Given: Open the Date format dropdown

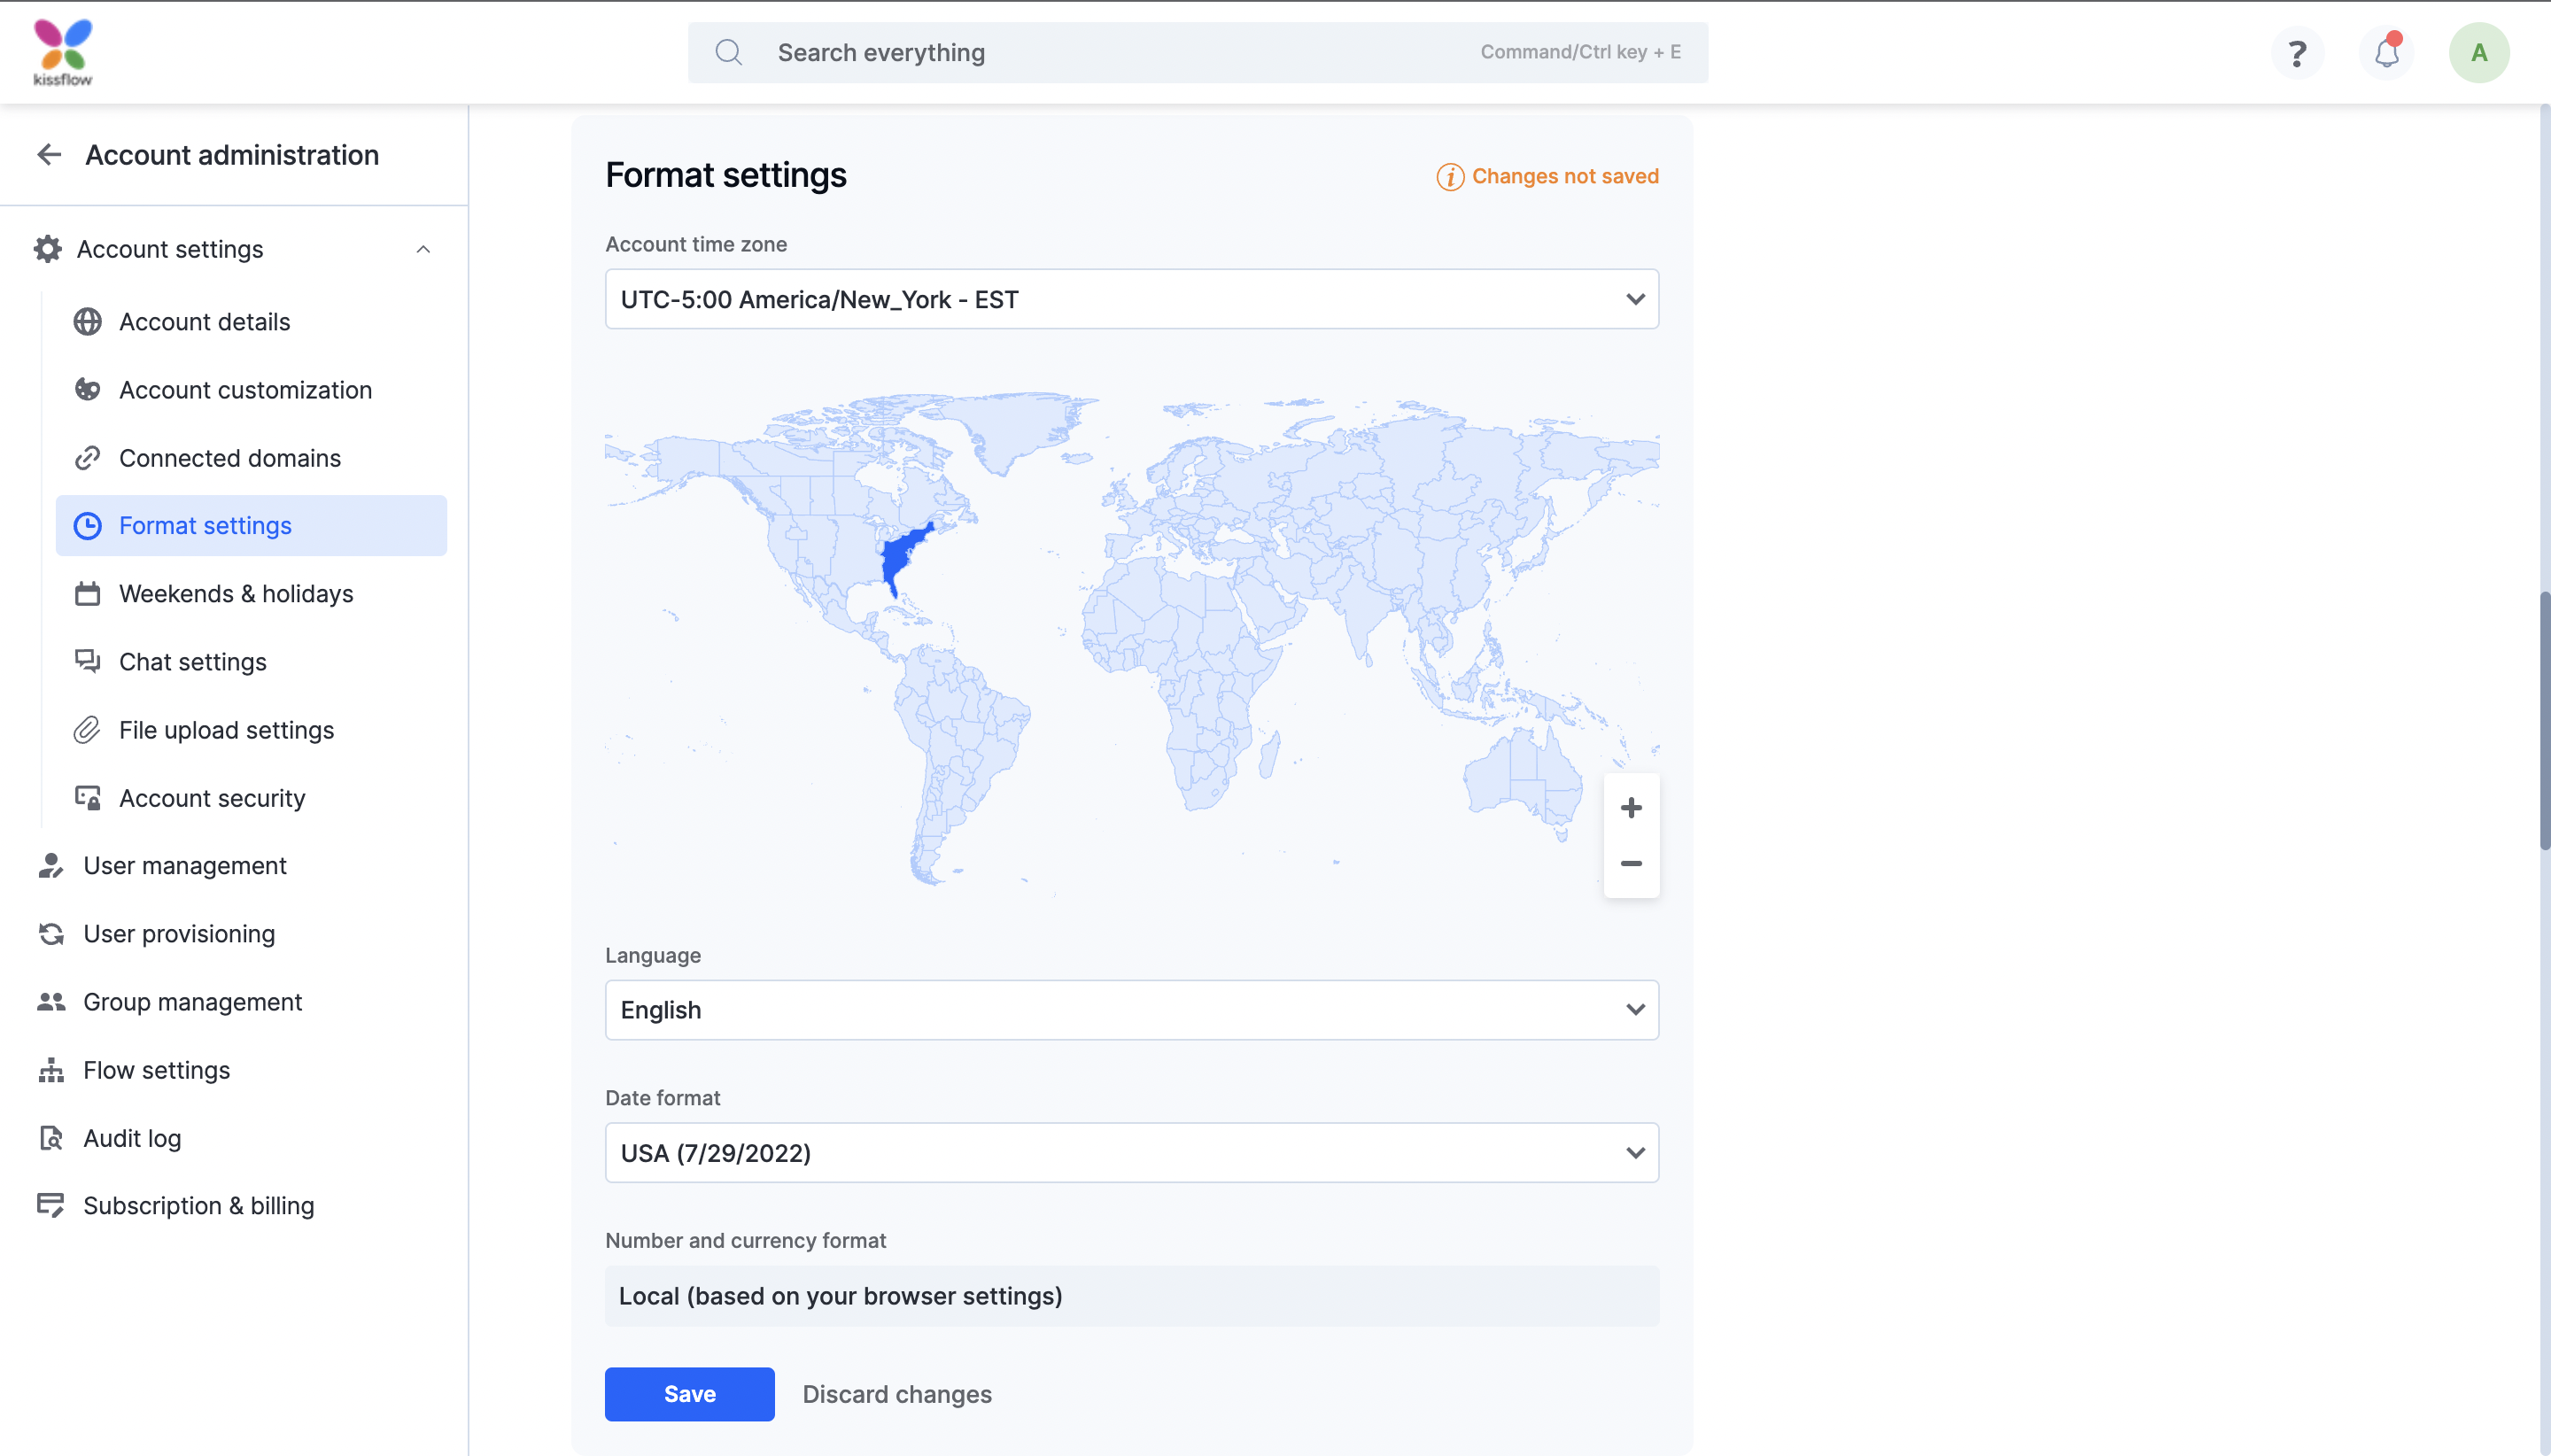Looking at the screenshot, I should (1132, 1153).
